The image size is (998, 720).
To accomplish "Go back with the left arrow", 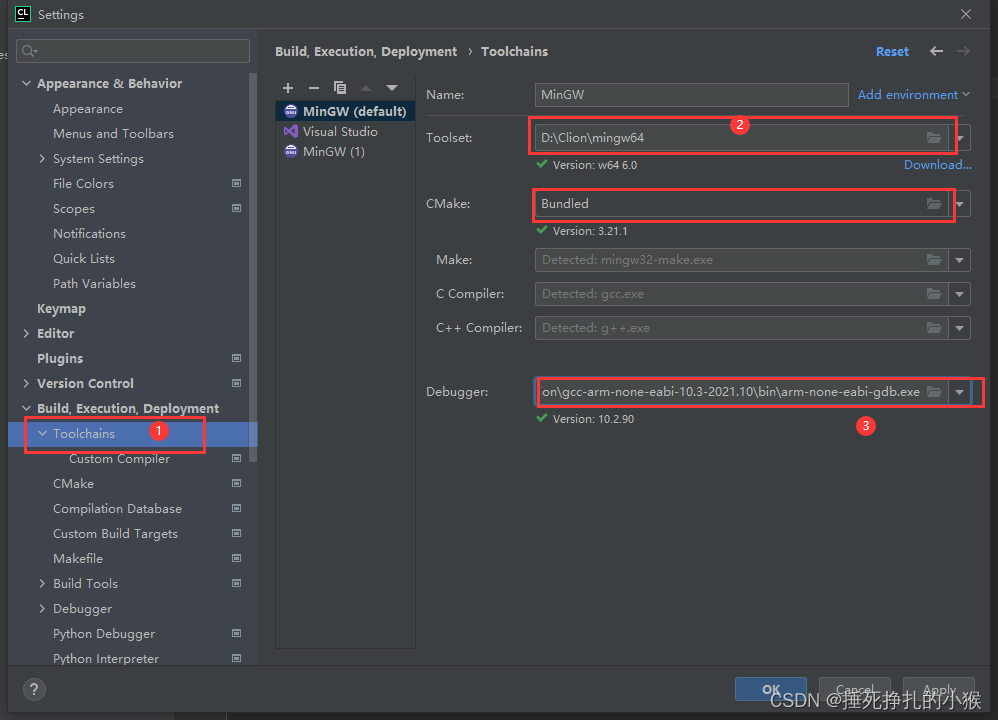I will 936,51.
